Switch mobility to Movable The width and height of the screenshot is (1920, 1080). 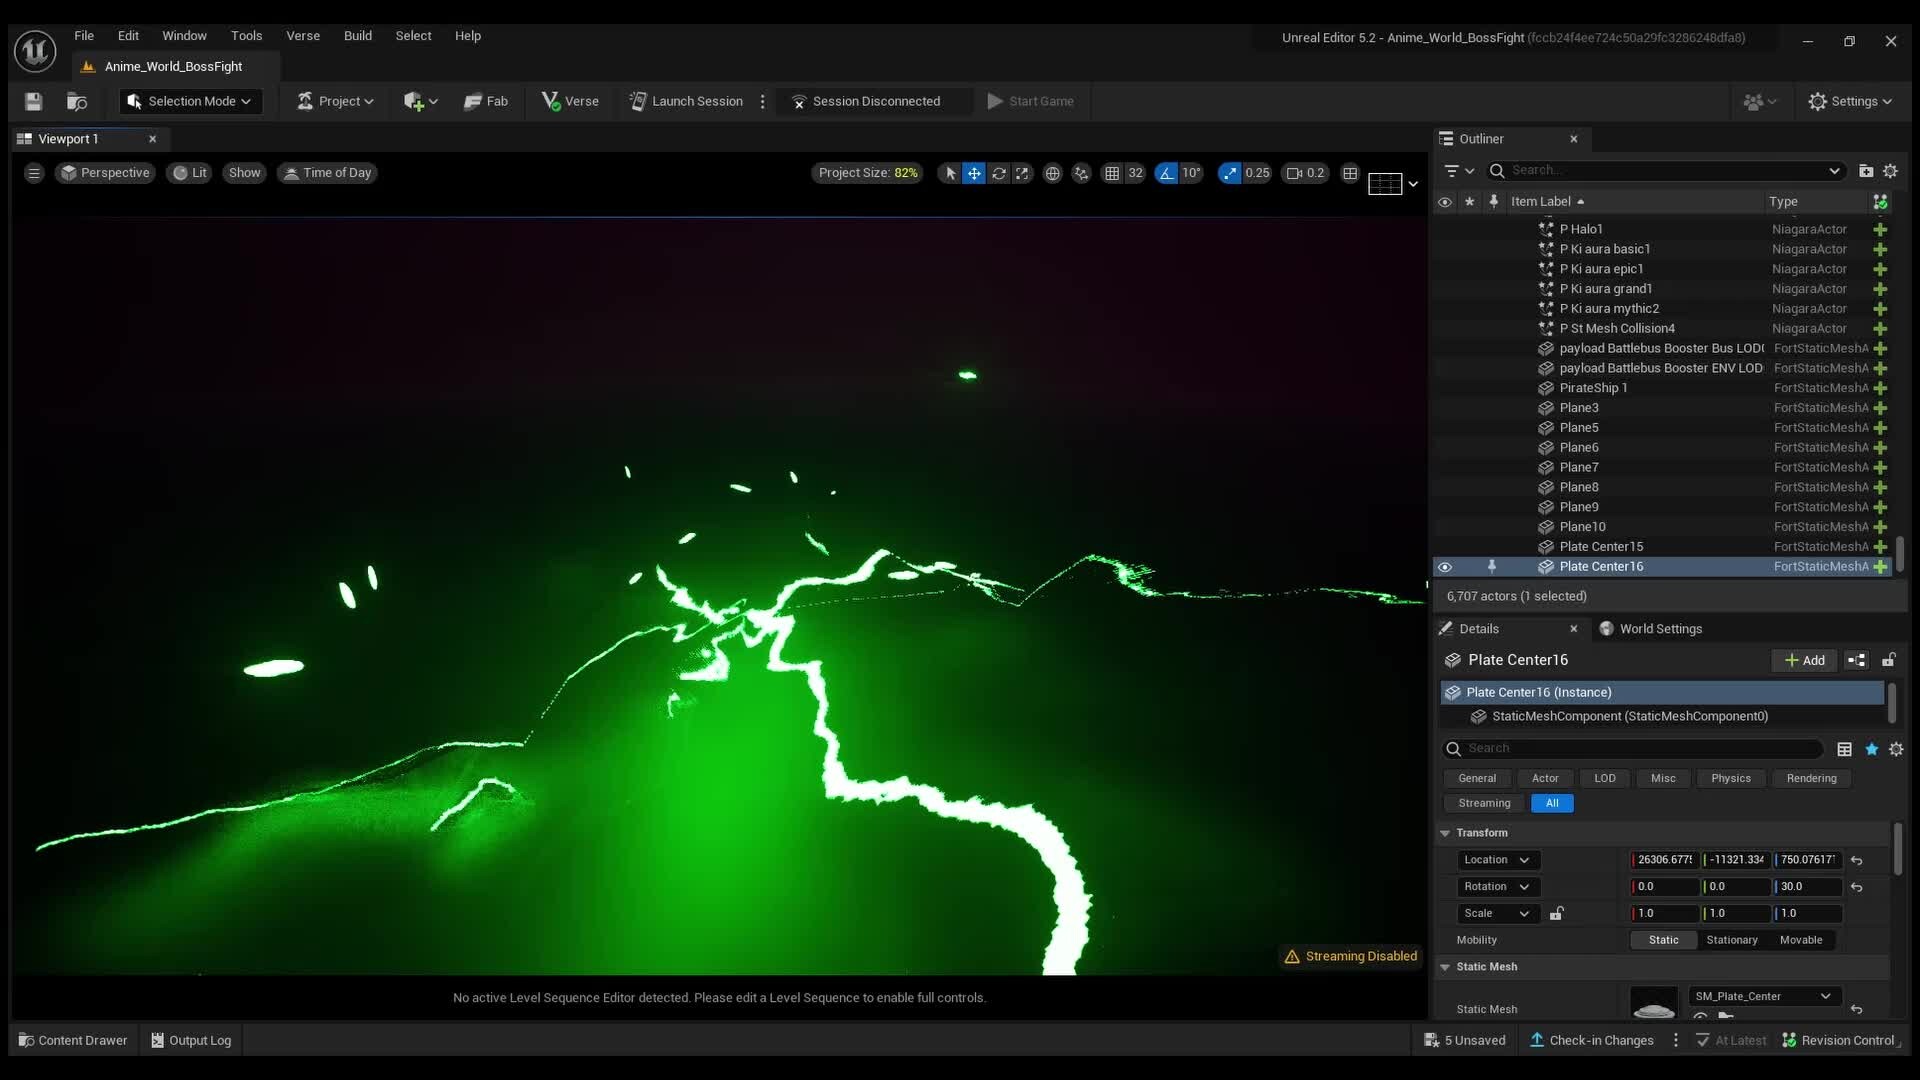tap(1799, 940)
